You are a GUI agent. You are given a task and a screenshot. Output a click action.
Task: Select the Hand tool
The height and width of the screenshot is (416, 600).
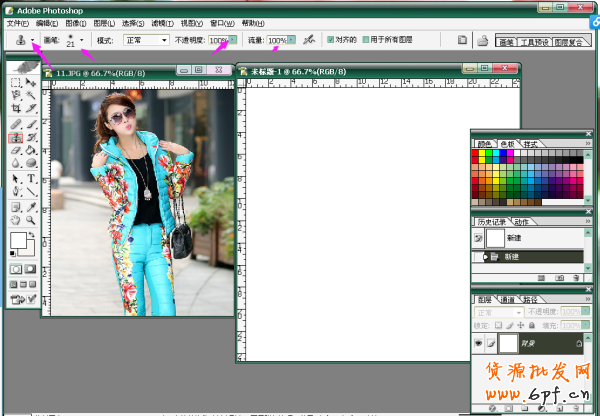[x=17, y=219]
